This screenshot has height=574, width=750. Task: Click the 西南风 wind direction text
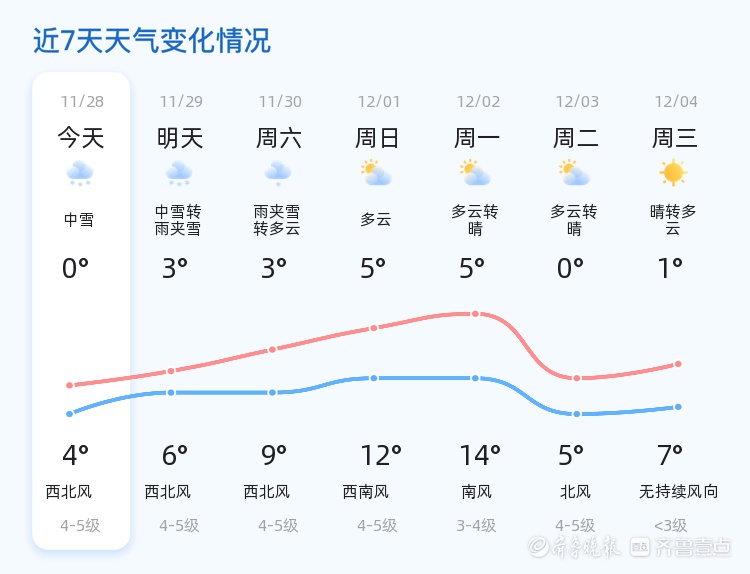tap(365, 492)
